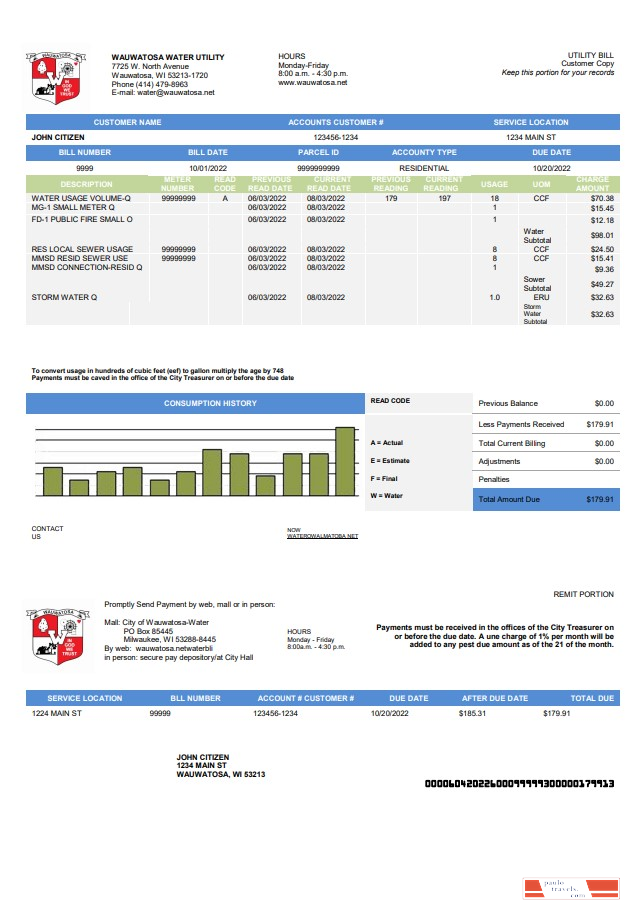The width and height of the screenshot is (644, 914).
Task: Click current reading value 197
Action: coord(445,198)
